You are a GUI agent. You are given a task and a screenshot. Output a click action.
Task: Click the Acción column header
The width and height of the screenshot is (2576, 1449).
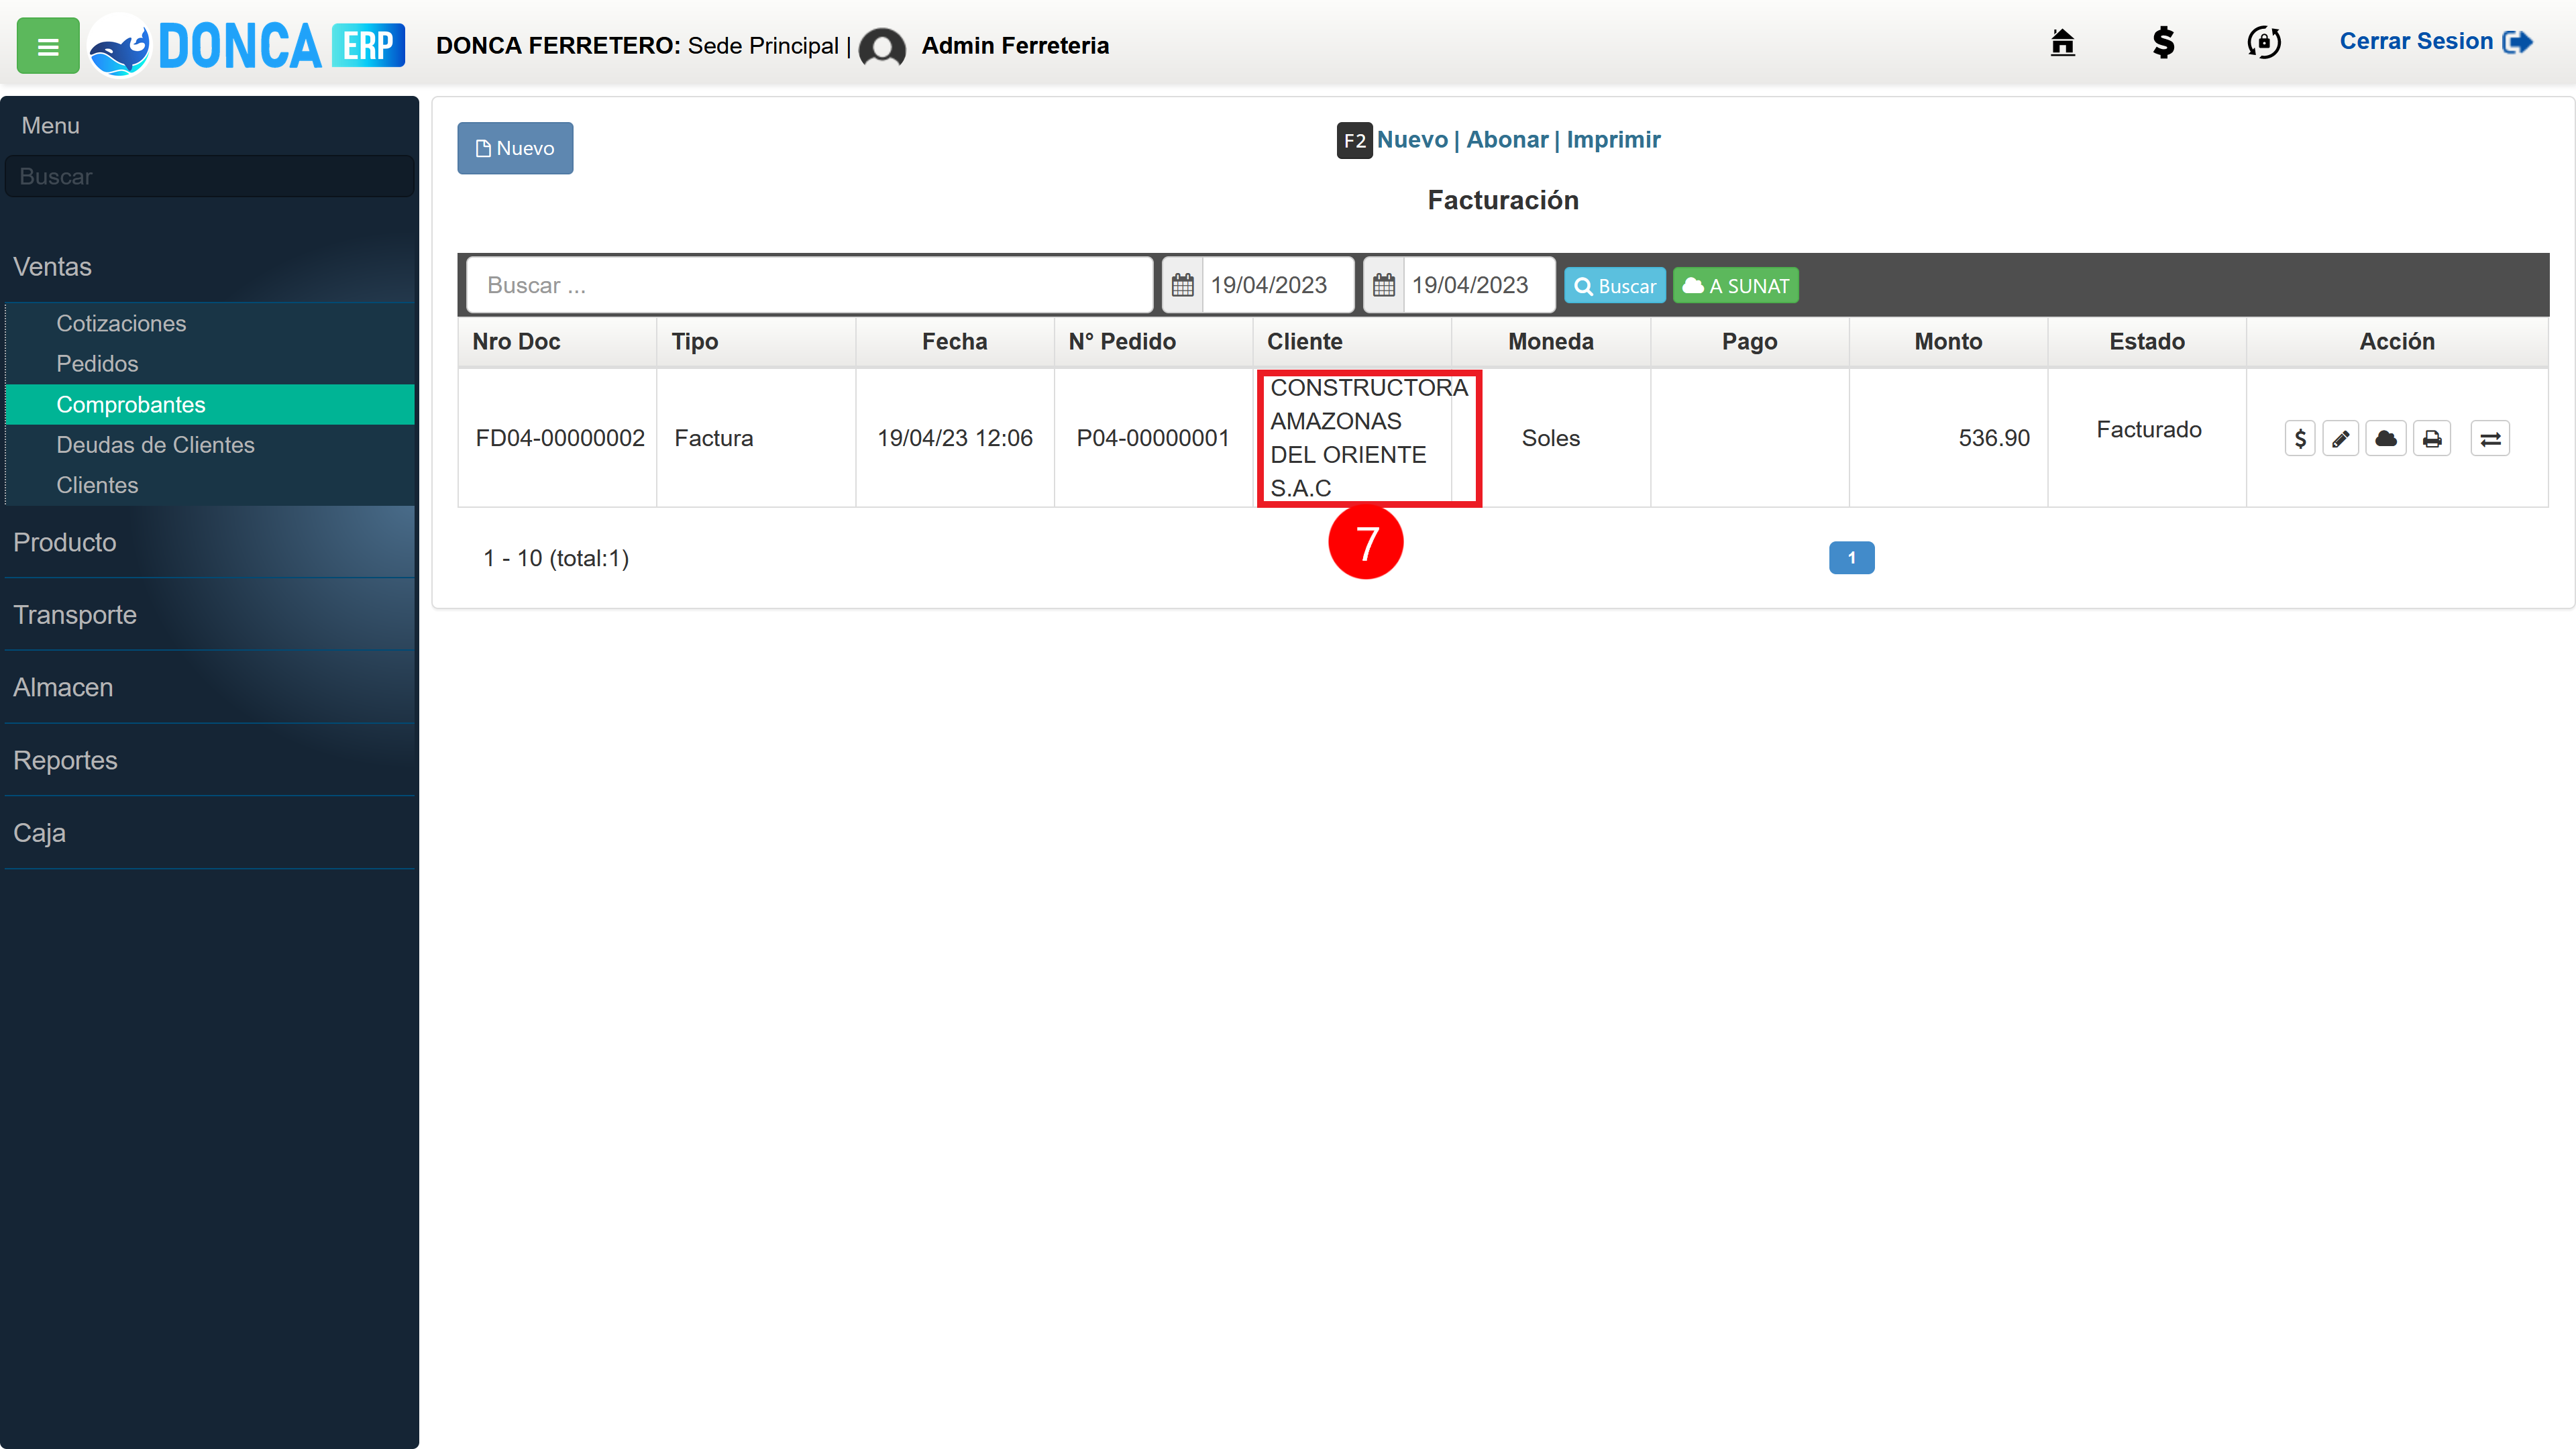tap(2396, 341)
